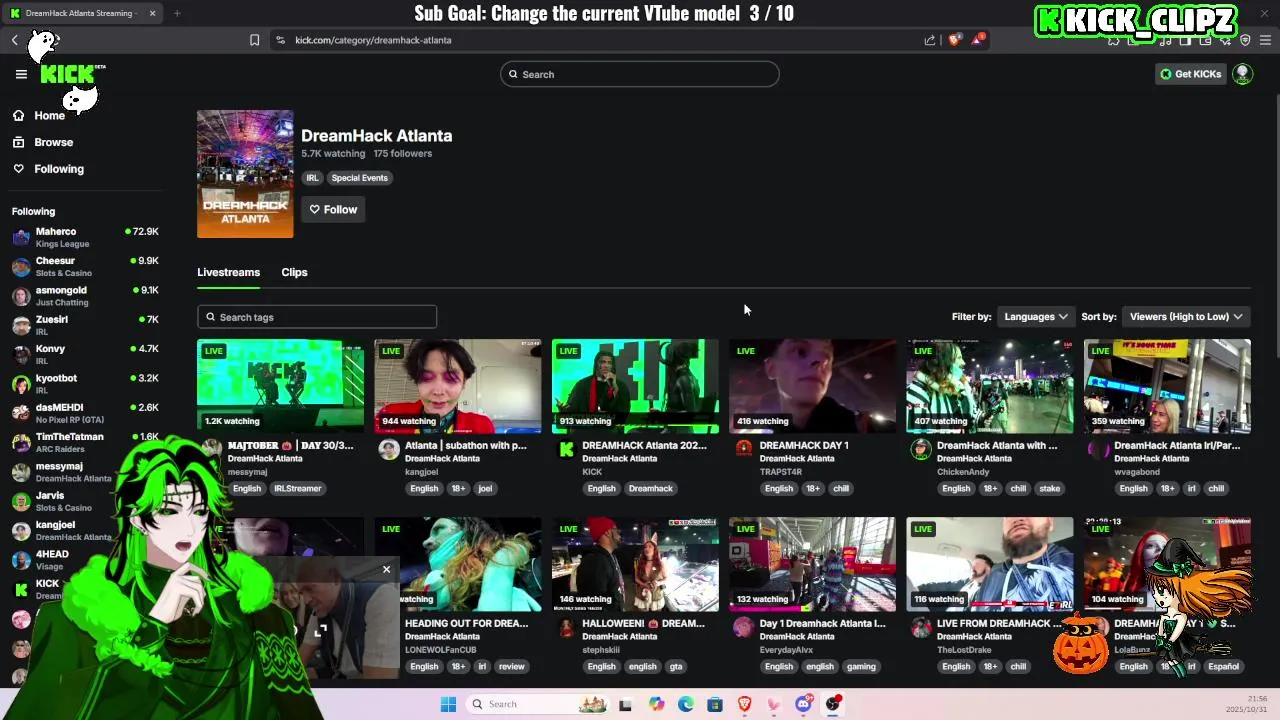
Task: Open Task View on the taskbar
Action: (x=625, y=704)
